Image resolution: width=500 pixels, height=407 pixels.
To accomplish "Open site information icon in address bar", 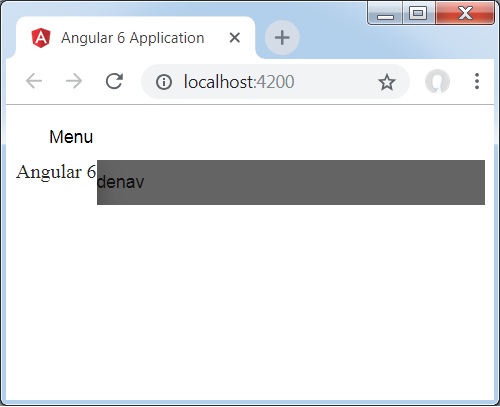I will coord(164,82).
